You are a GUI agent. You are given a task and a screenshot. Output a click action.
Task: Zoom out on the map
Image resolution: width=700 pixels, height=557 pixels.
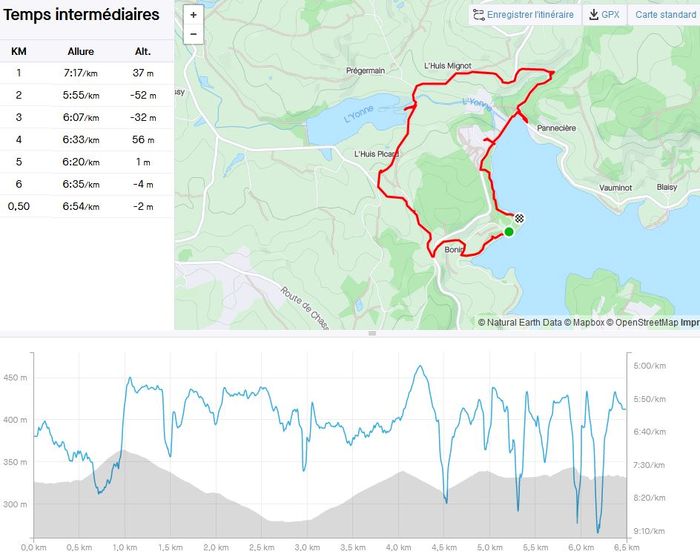point(193,34)
